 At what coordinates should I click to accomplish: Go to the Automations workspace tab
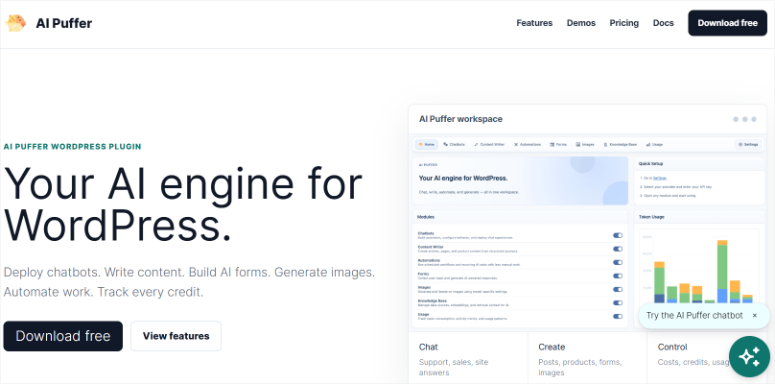pos(527,144)
